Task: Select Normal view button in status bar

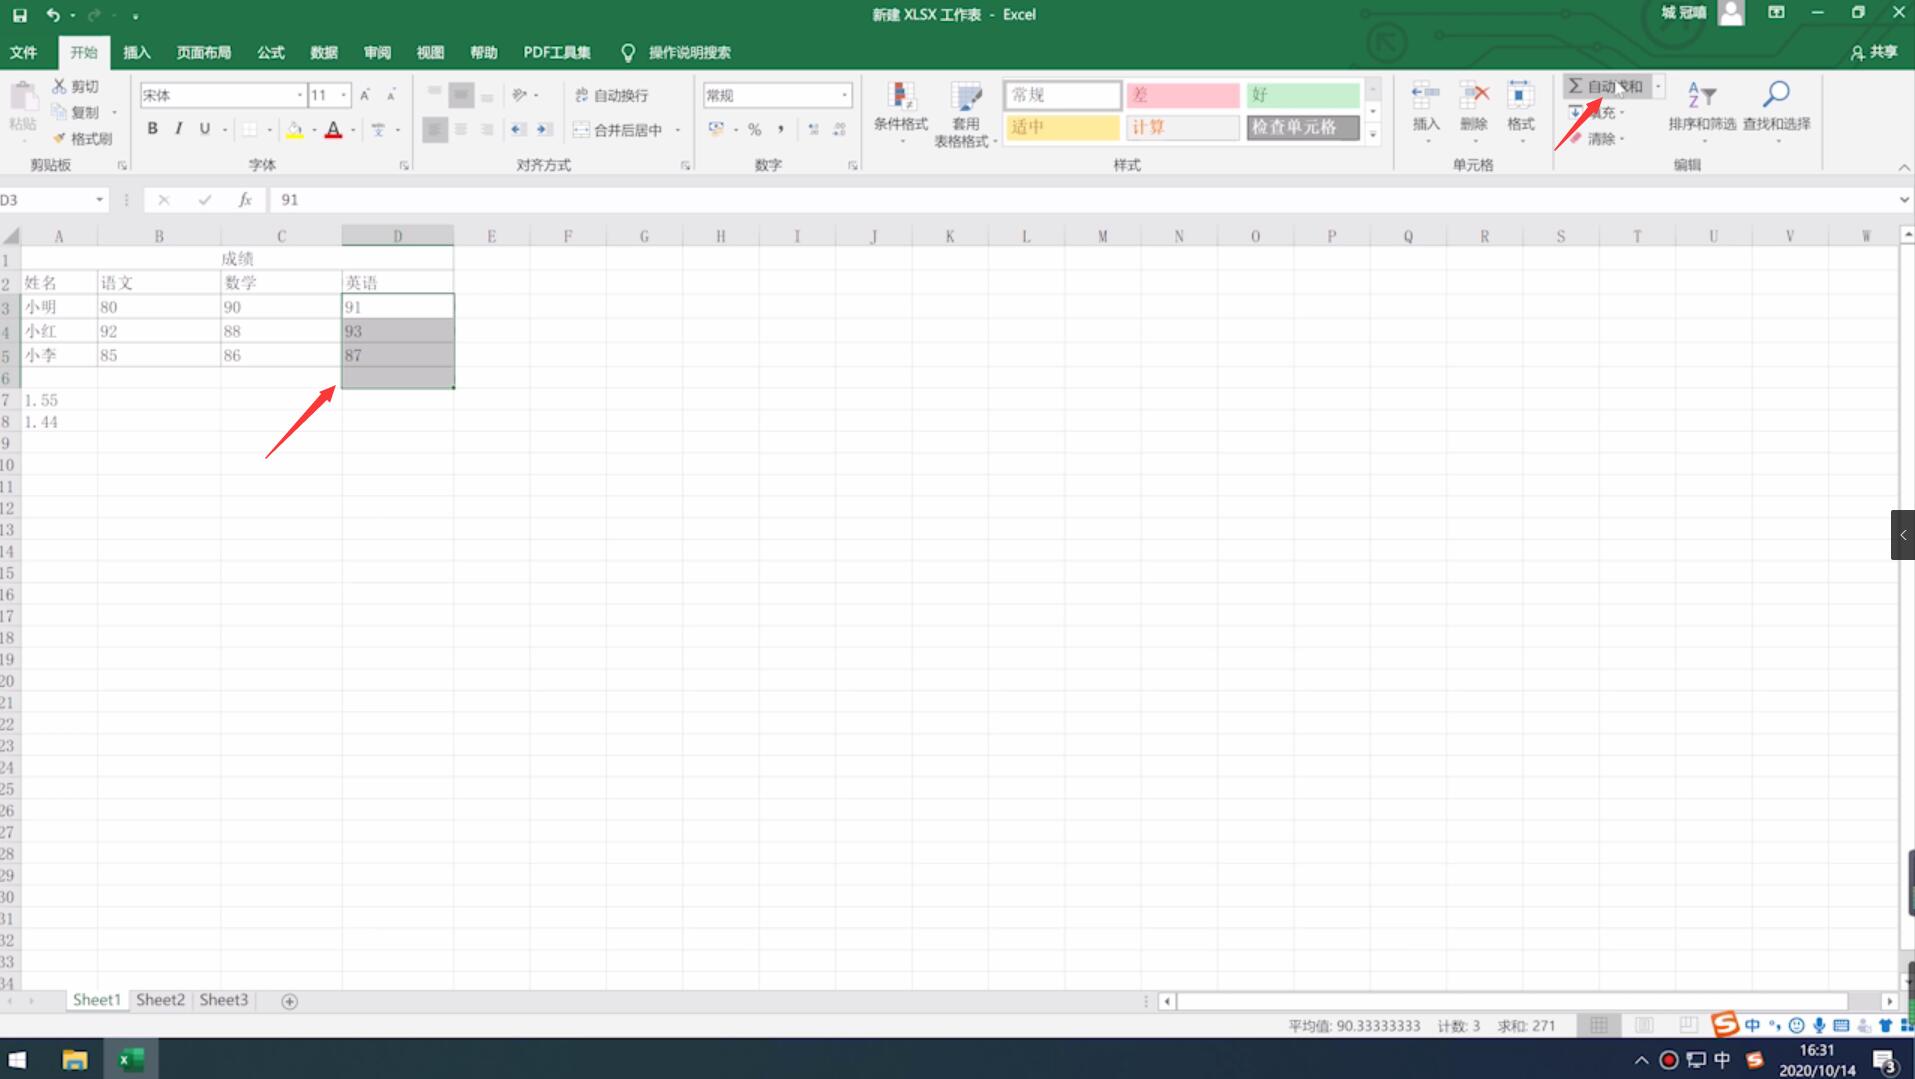Action: click(1599, 1026)
